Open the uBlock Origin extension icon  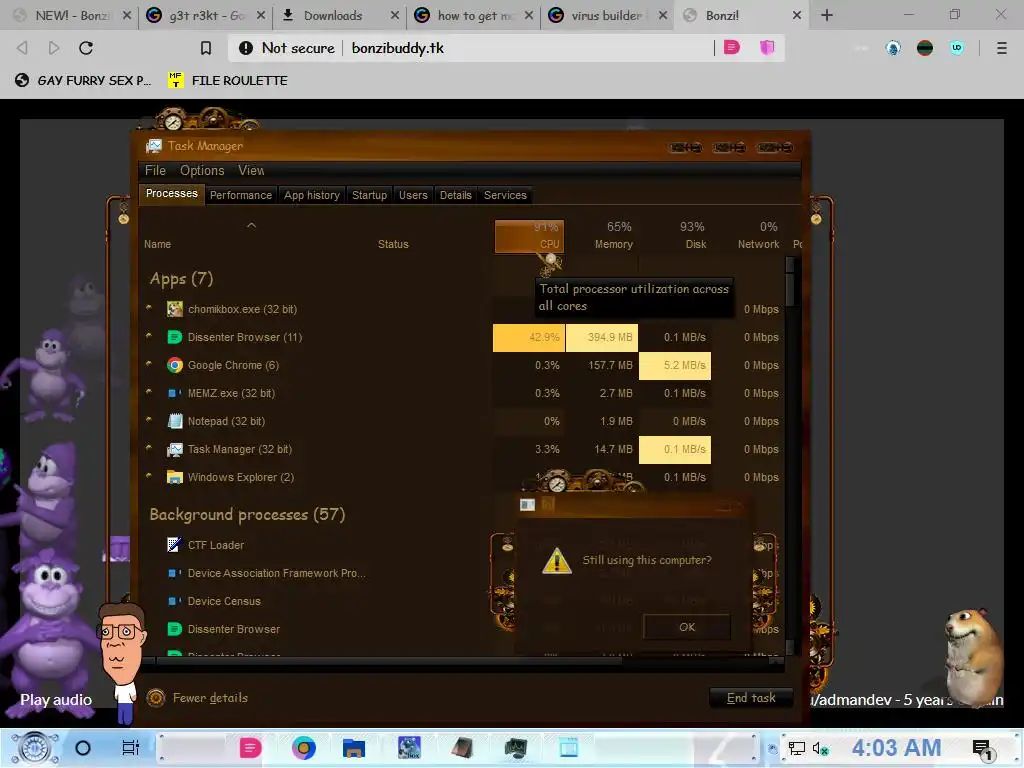tap(957, 47)
